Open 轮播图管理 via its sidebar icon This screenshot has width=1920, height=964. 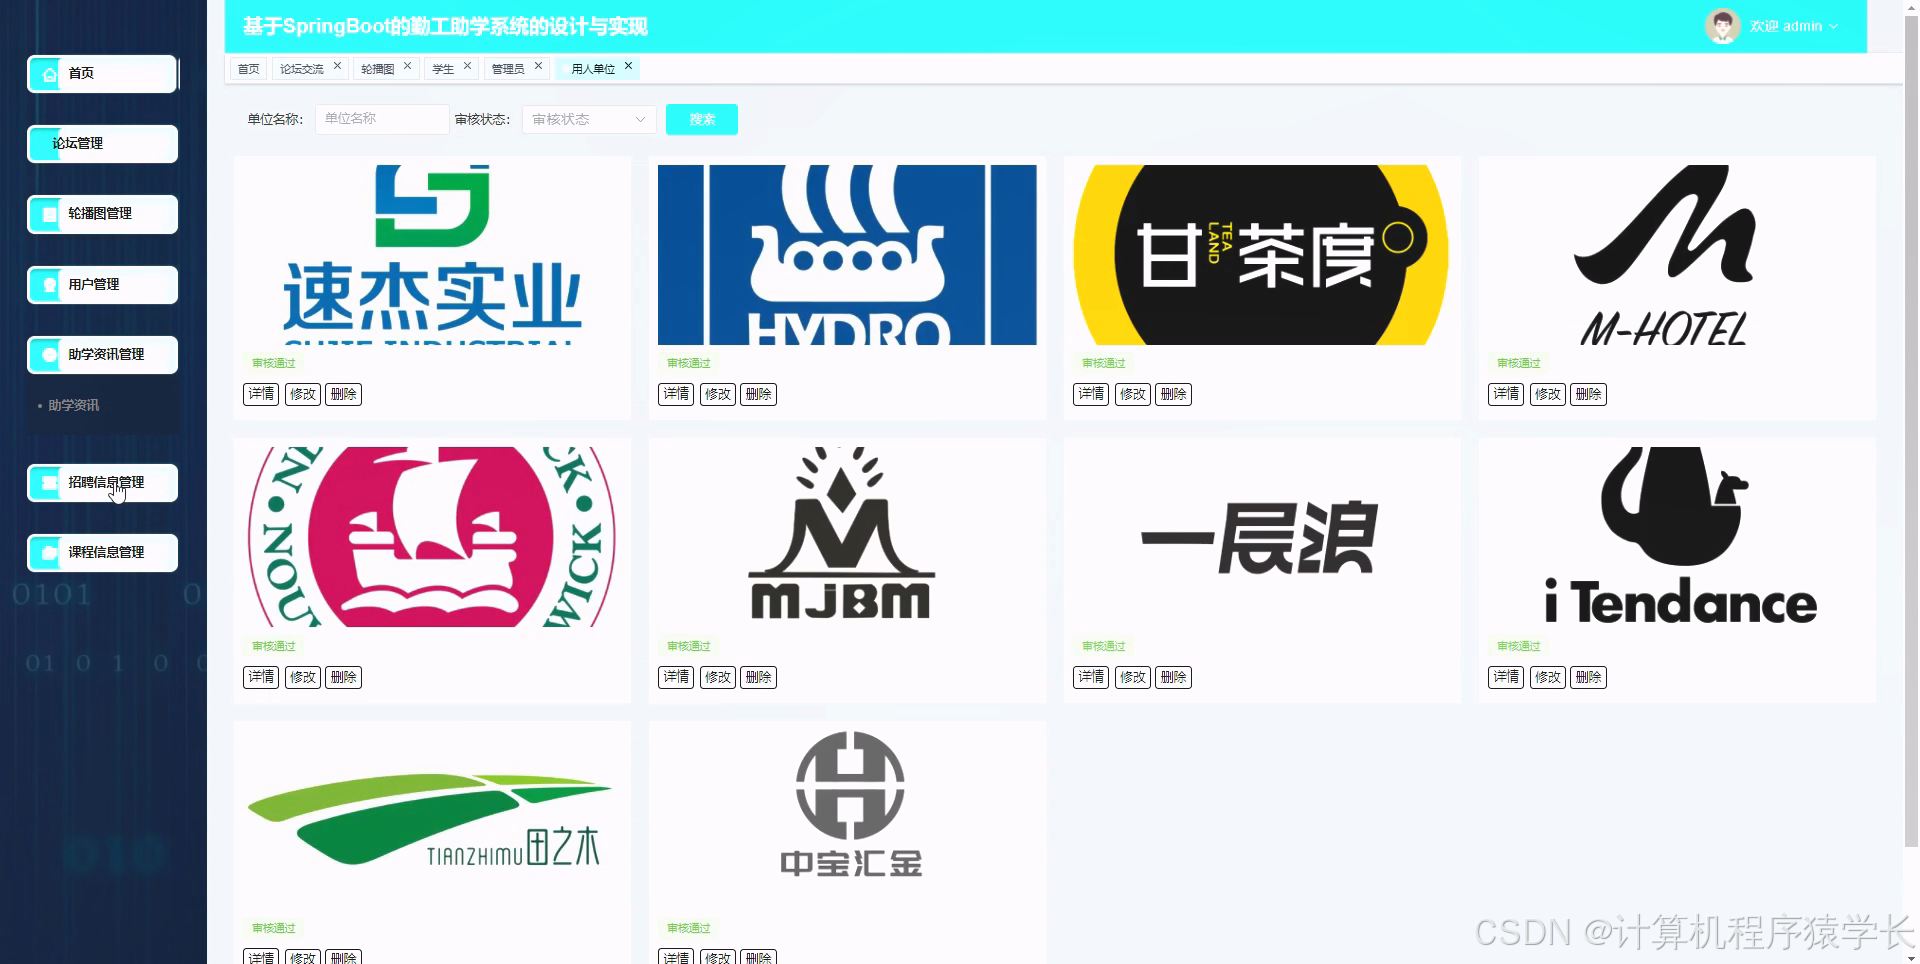coord(47,214)
